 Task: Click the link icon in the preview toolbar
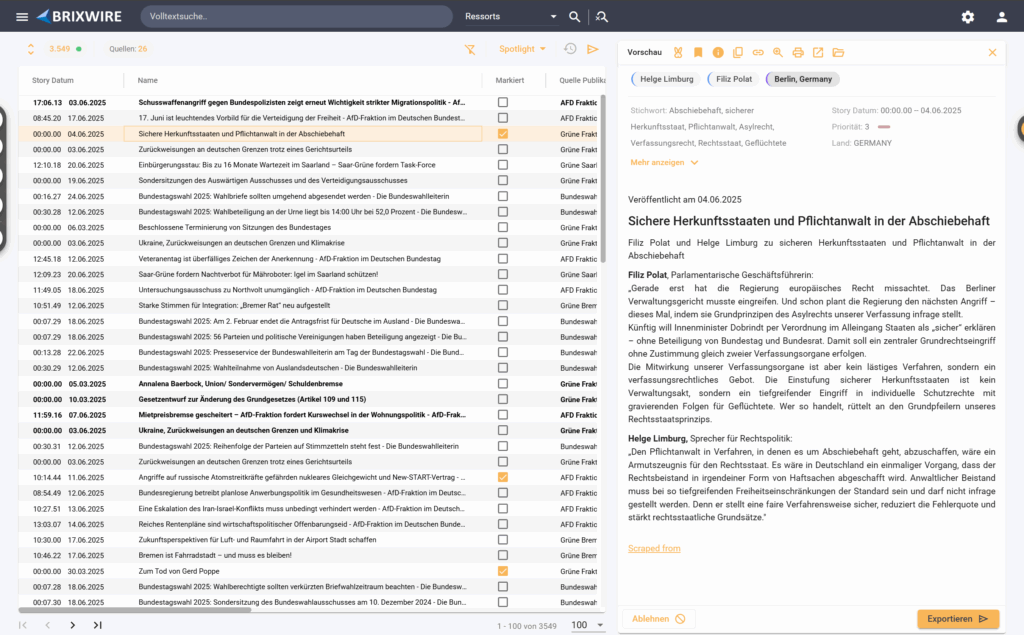click(x=757, y=52)
